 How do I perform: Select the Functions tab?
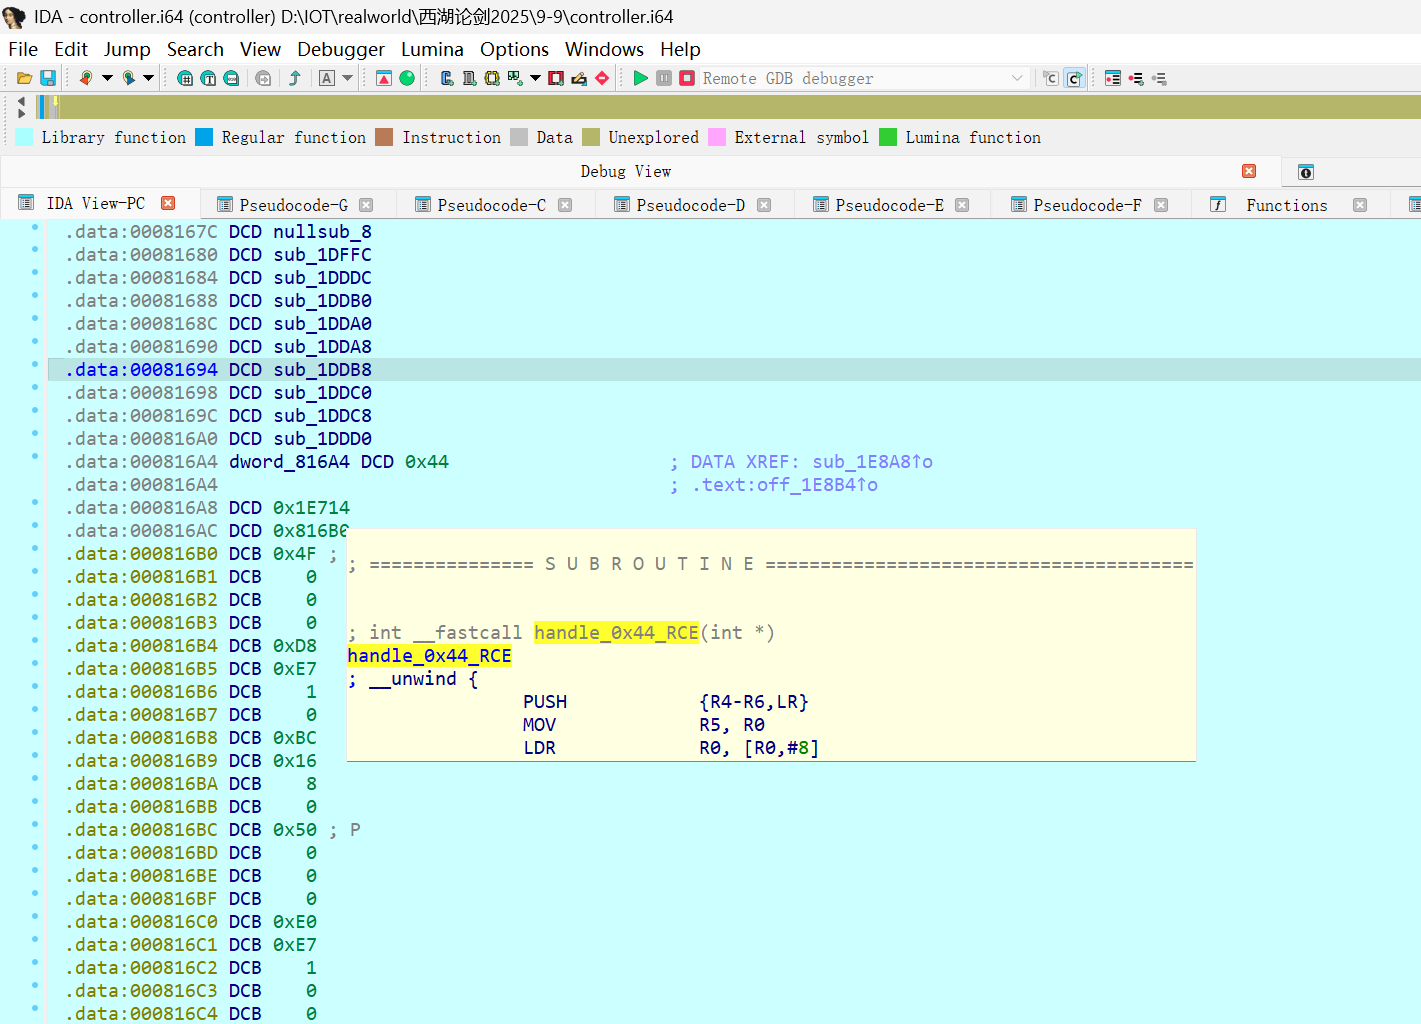coord(1286,205)
